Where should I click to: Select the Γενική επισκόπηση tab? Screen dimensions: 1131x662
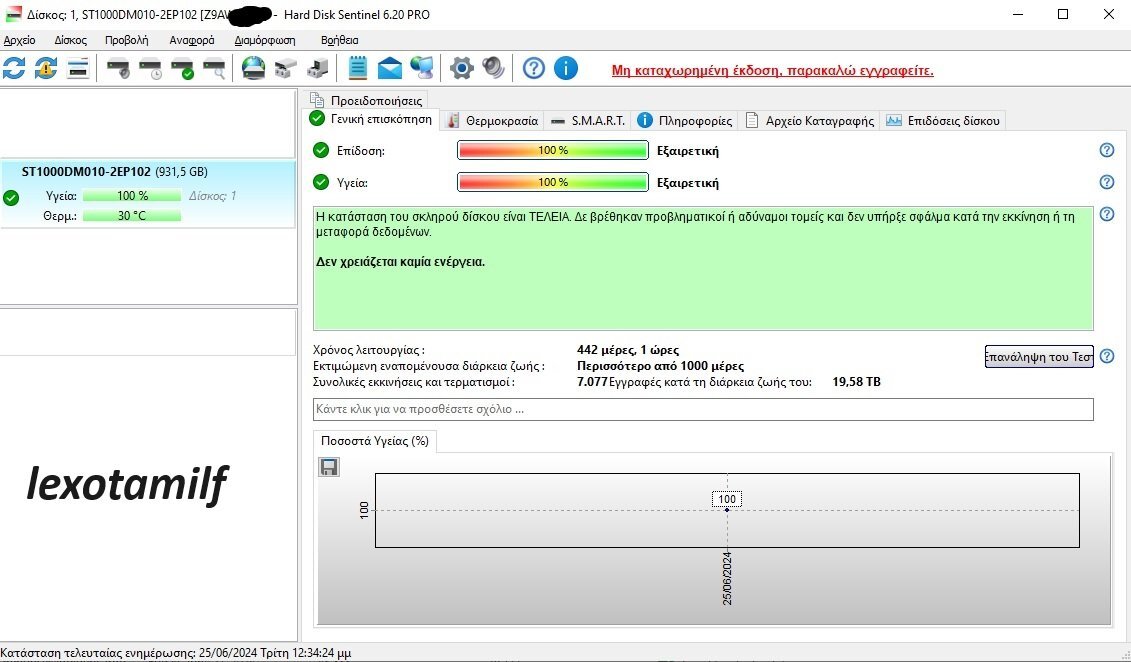(372, 119)
